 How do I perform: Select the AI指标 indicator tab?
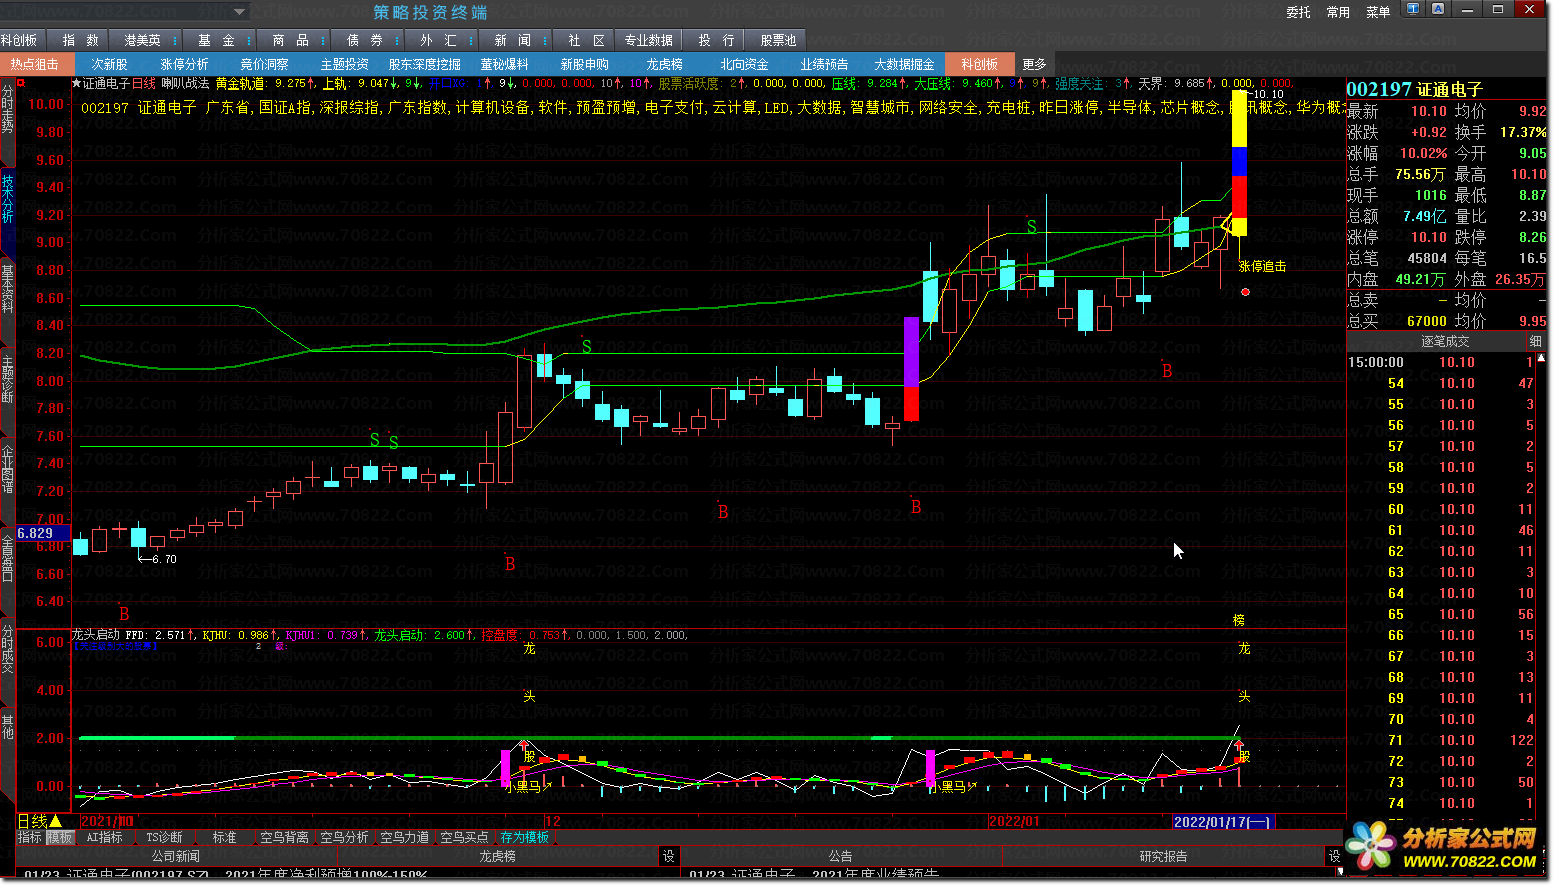[105, 837]
